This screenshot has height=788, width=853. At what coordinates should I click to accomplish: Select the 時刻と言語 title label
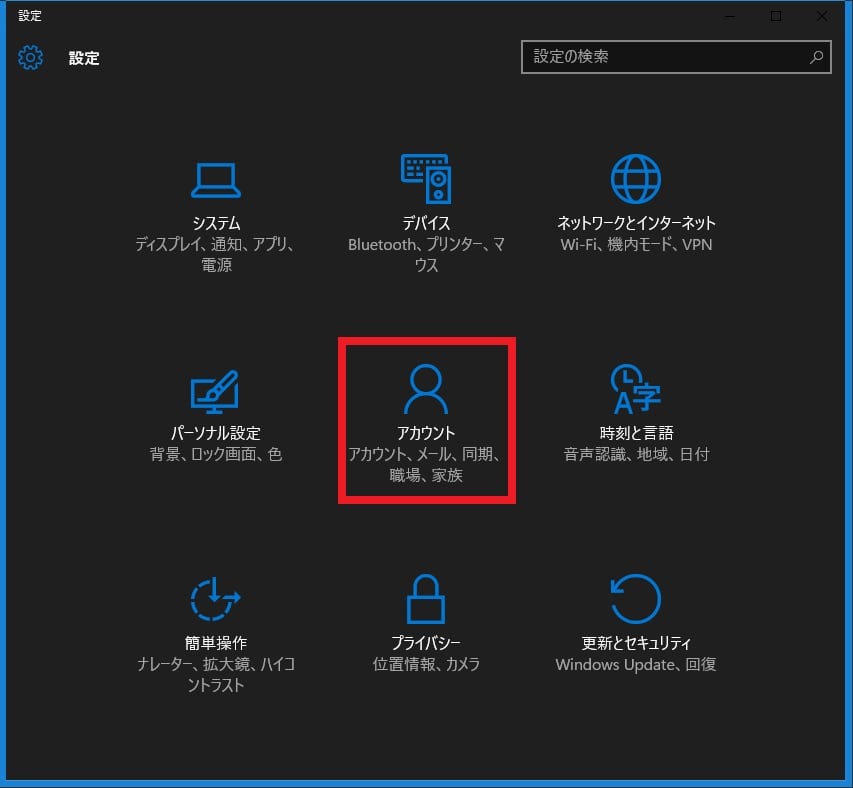coord(636,433)
